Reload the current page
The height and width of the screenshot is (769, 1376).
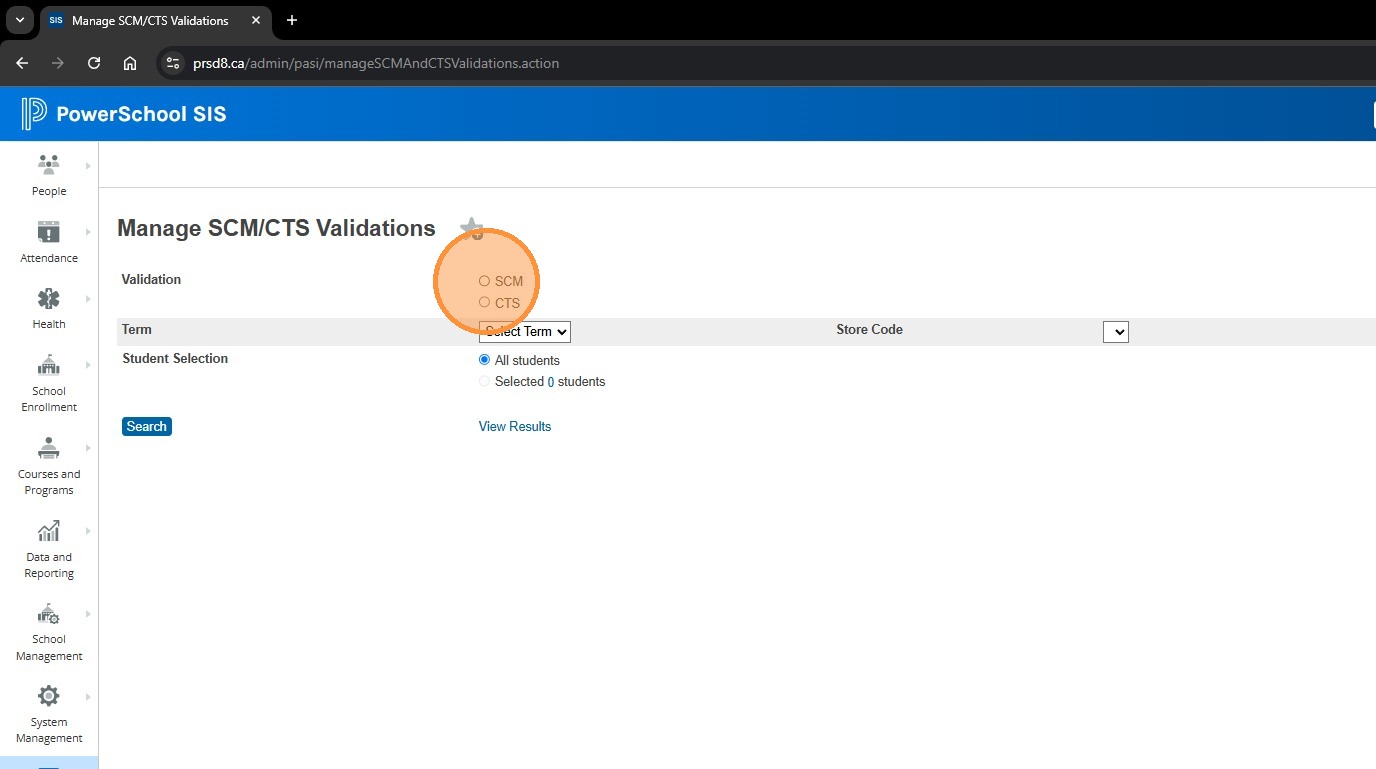[94, 63]
